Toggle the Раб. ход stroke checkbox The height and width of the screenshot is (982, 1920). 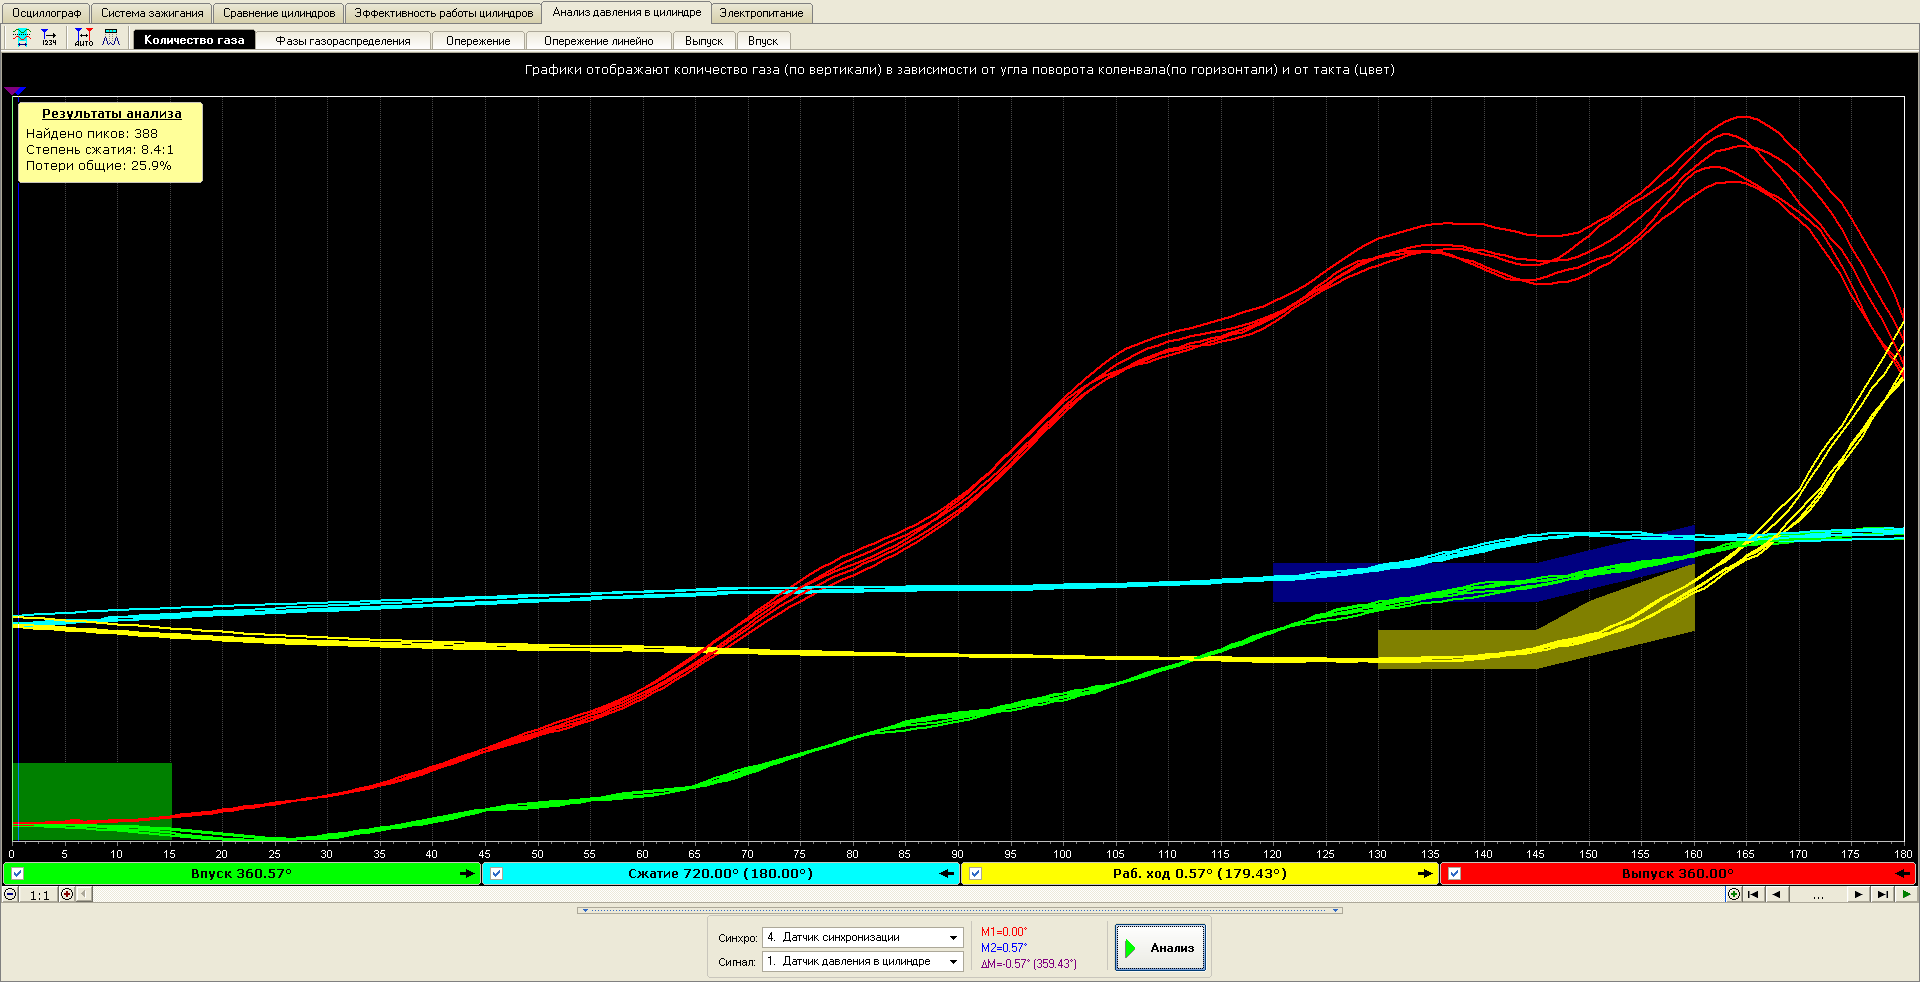coord(975,874)
